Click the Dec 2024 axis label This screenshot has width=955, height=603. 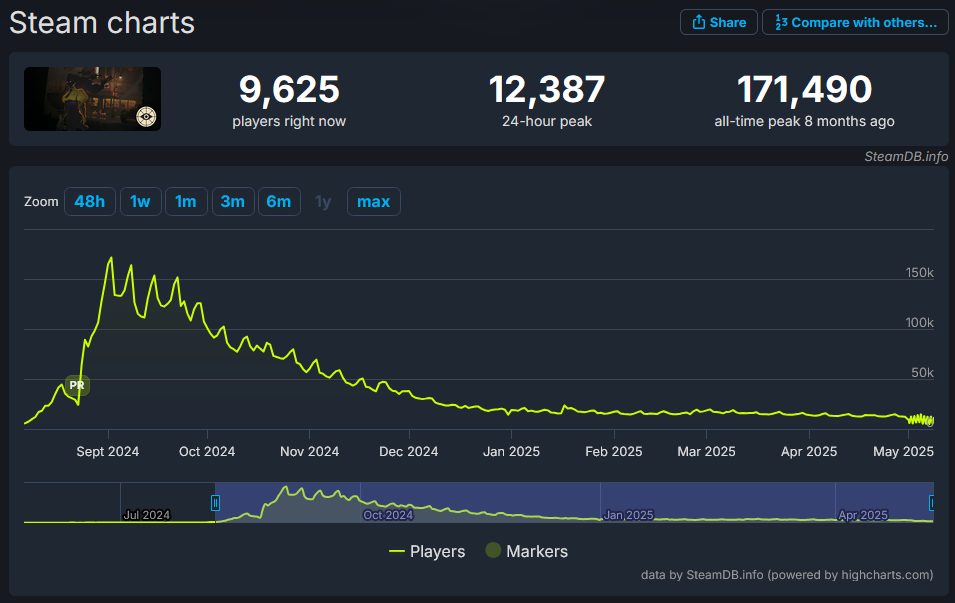tap(409, 451)
